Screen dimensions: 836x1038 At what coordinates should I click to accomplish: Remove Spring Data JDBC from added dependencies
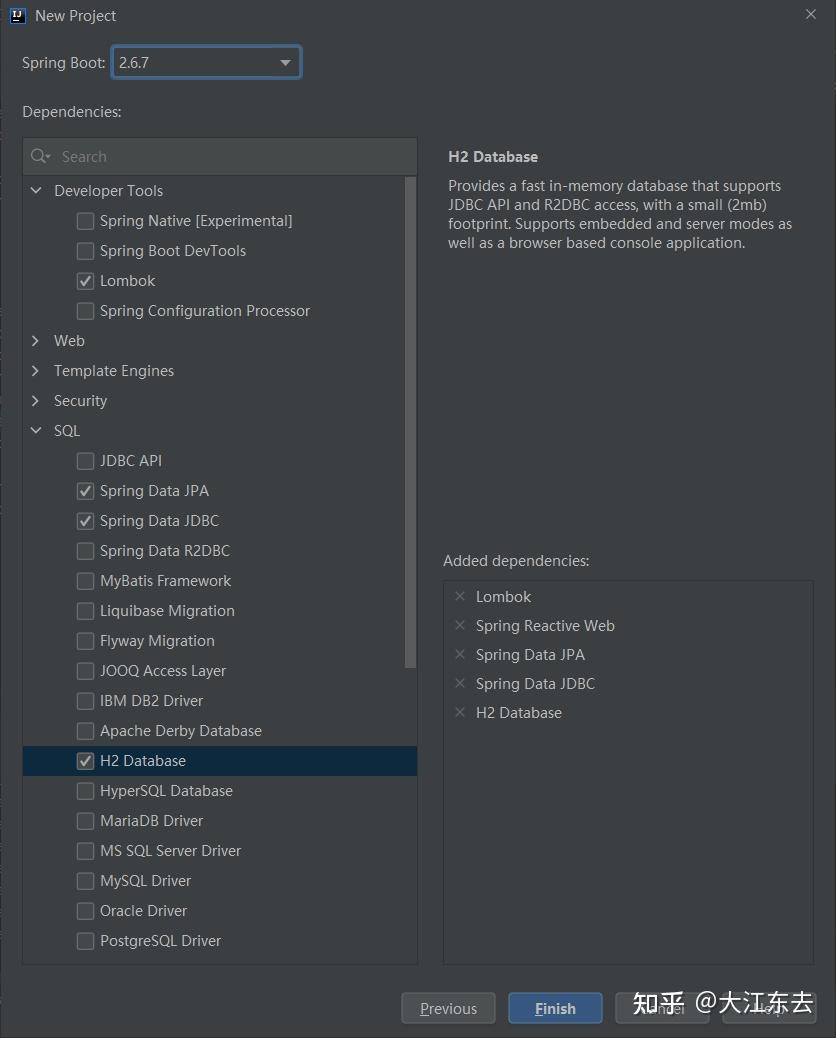coord(460,684)
